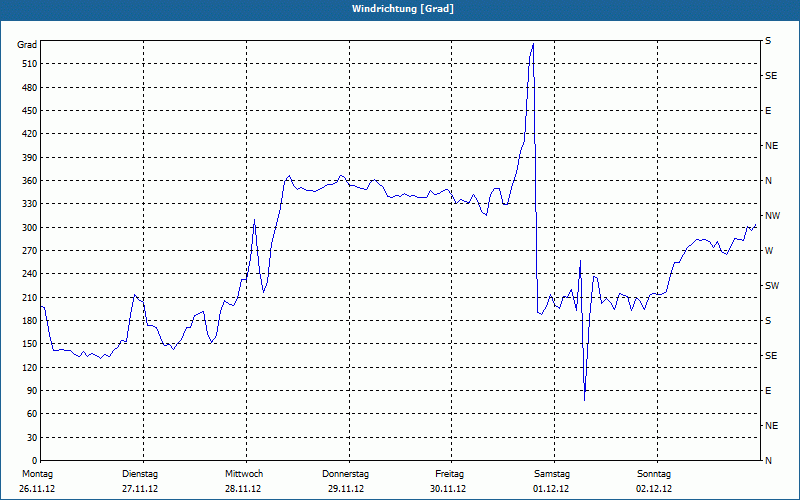Click the 330 left-axis value
Image resolution: width=800 pixels, height=500 pixels.
click(30, 204)
